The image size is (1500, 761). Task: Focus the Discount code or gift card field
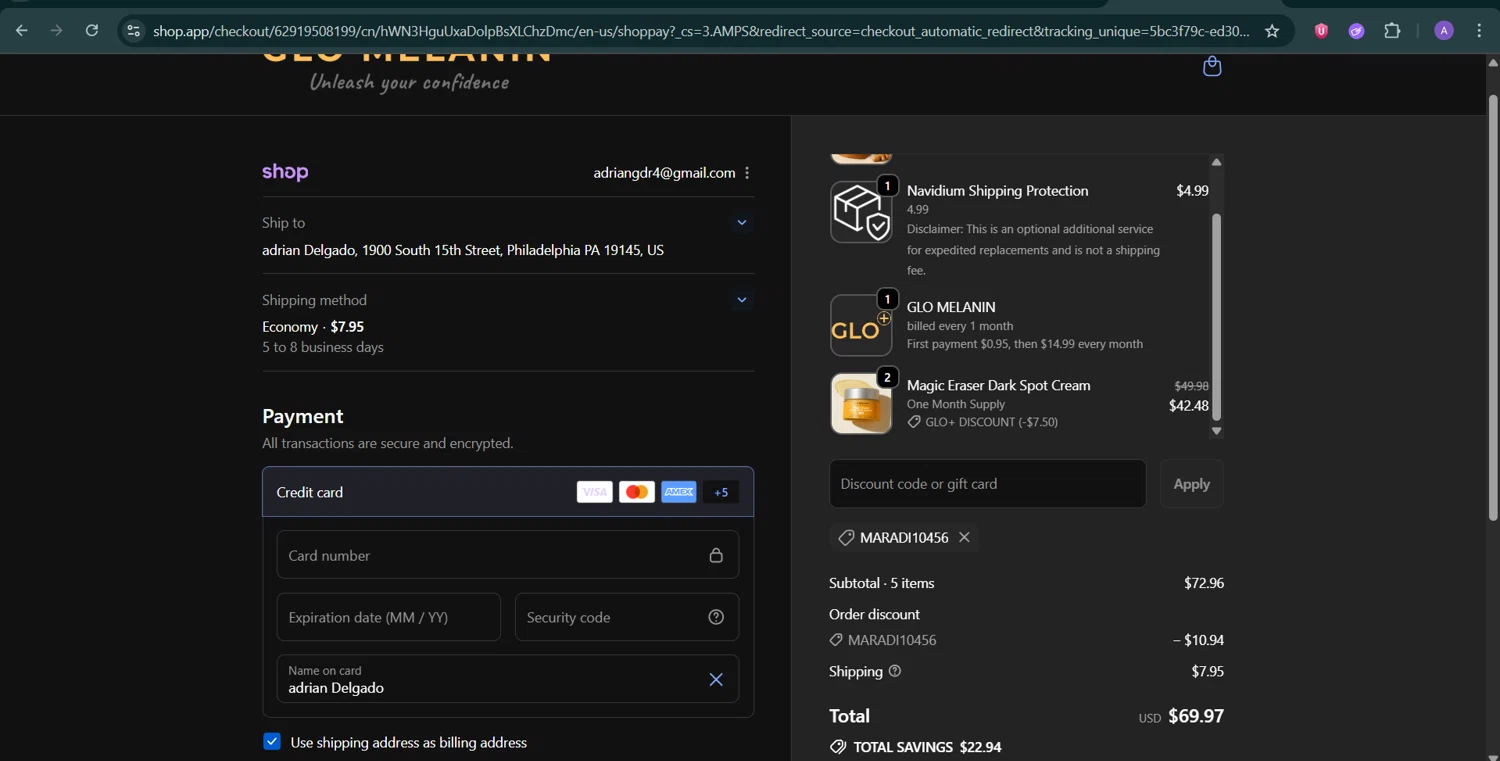click(988, 484)
